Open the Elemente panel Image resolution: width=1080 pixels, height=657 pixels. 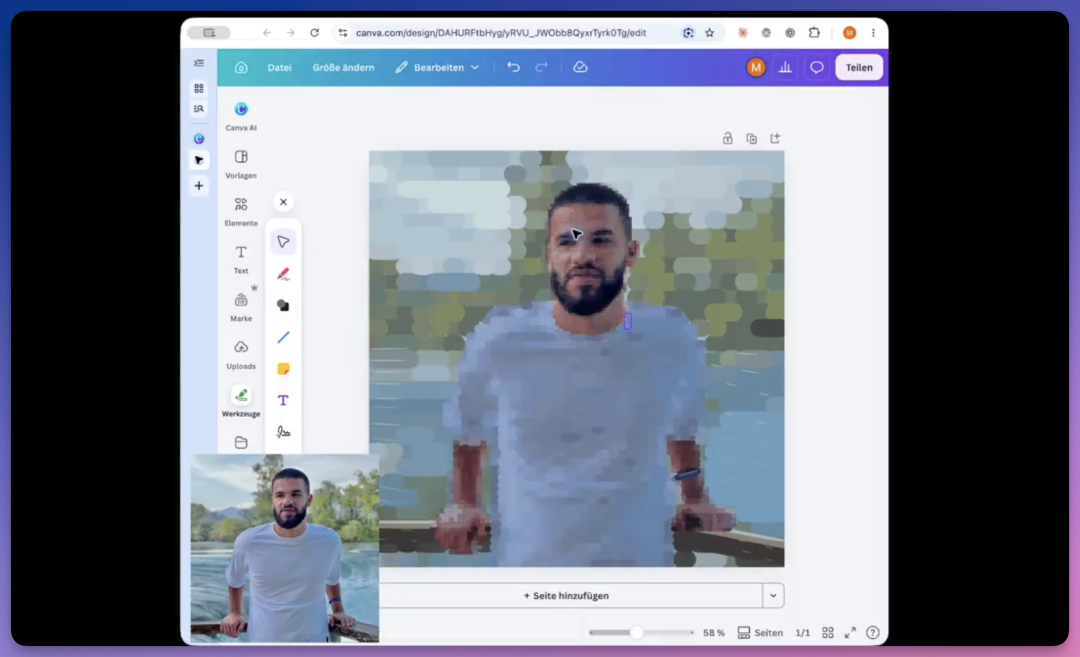241,211
